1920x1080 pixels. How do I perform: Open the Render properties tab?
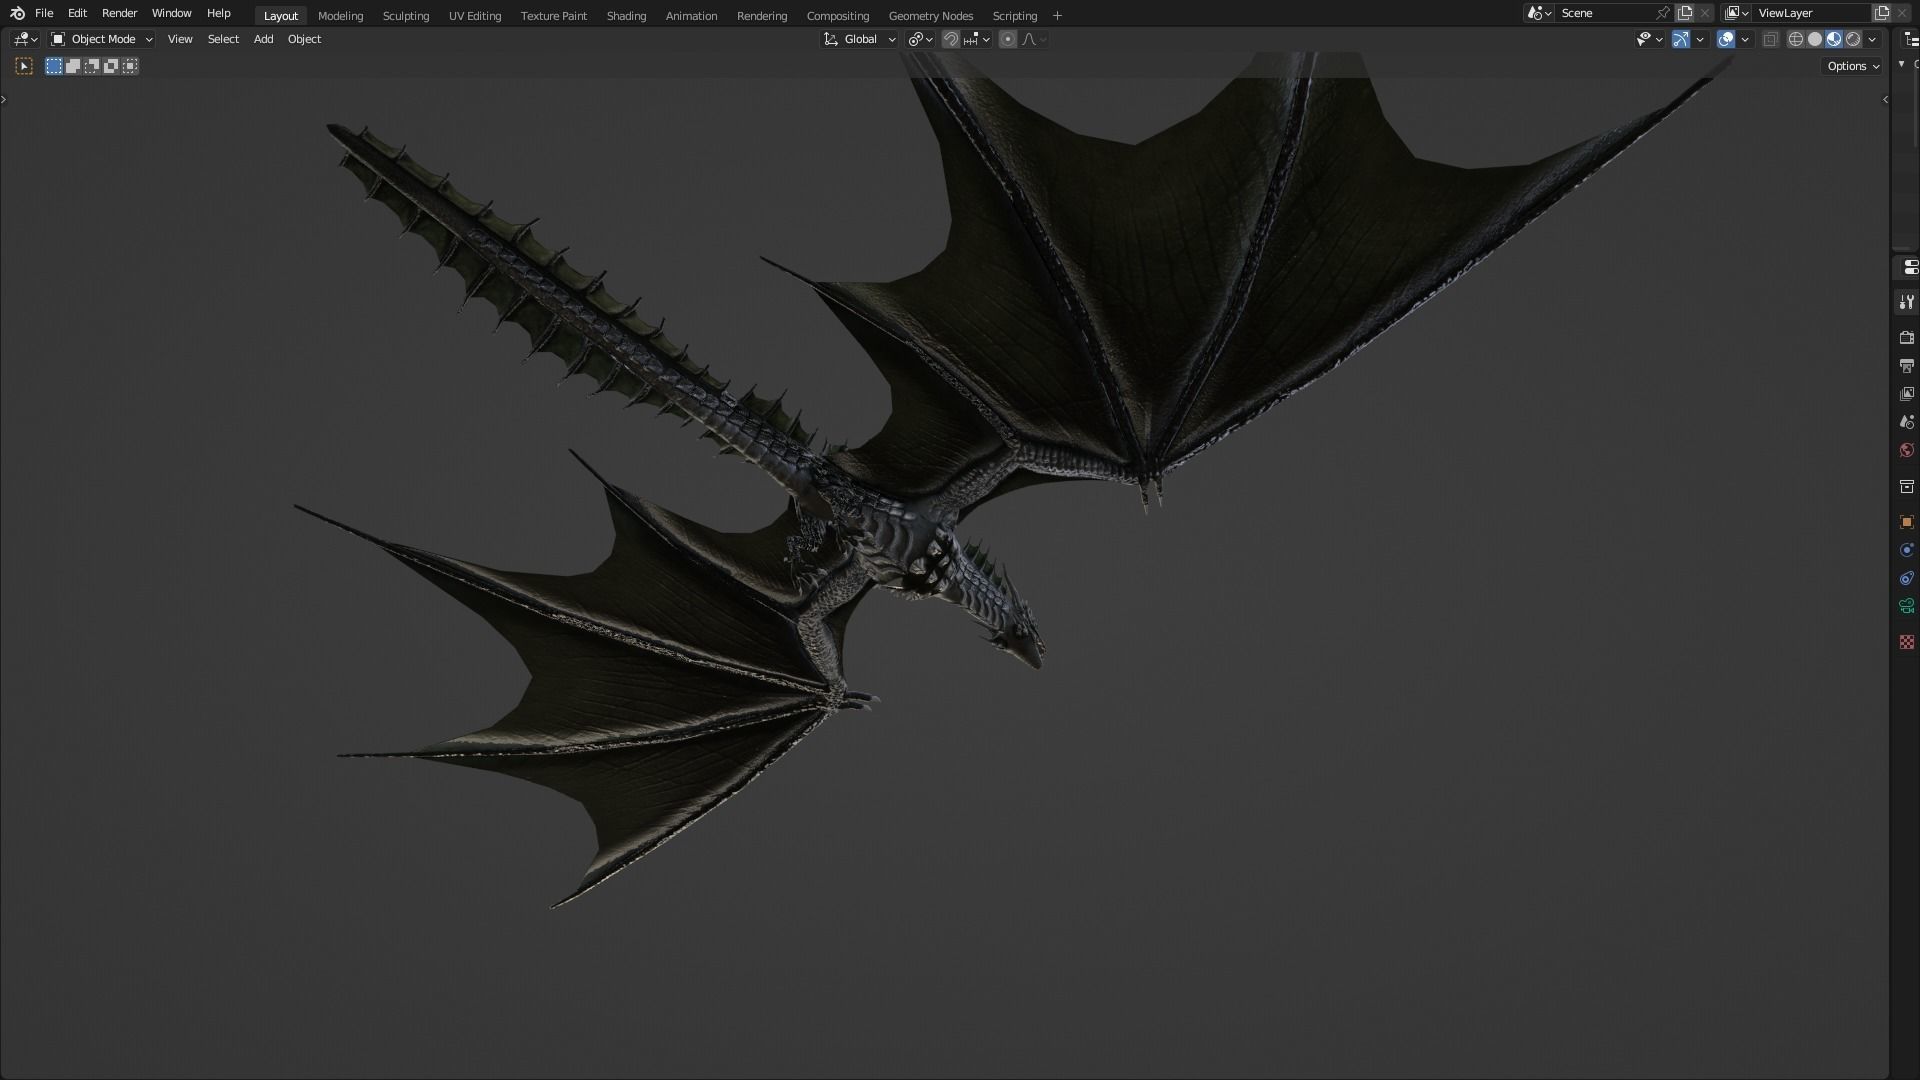pyautogui.click(x=1906, y=338)
